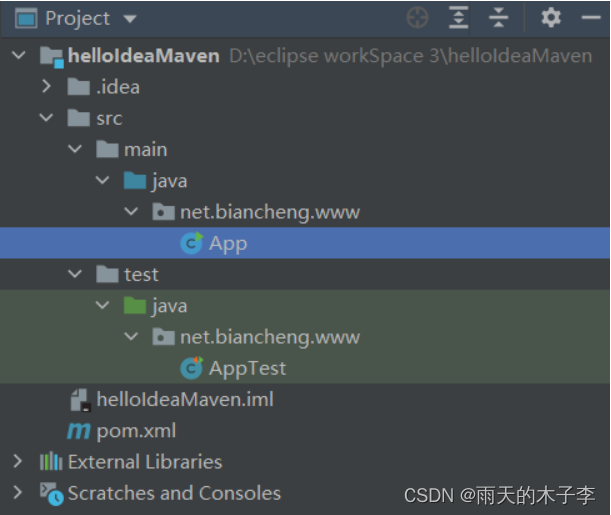Click the Project panel window icon
611x515 pixels.
click(x=26, y=18)
